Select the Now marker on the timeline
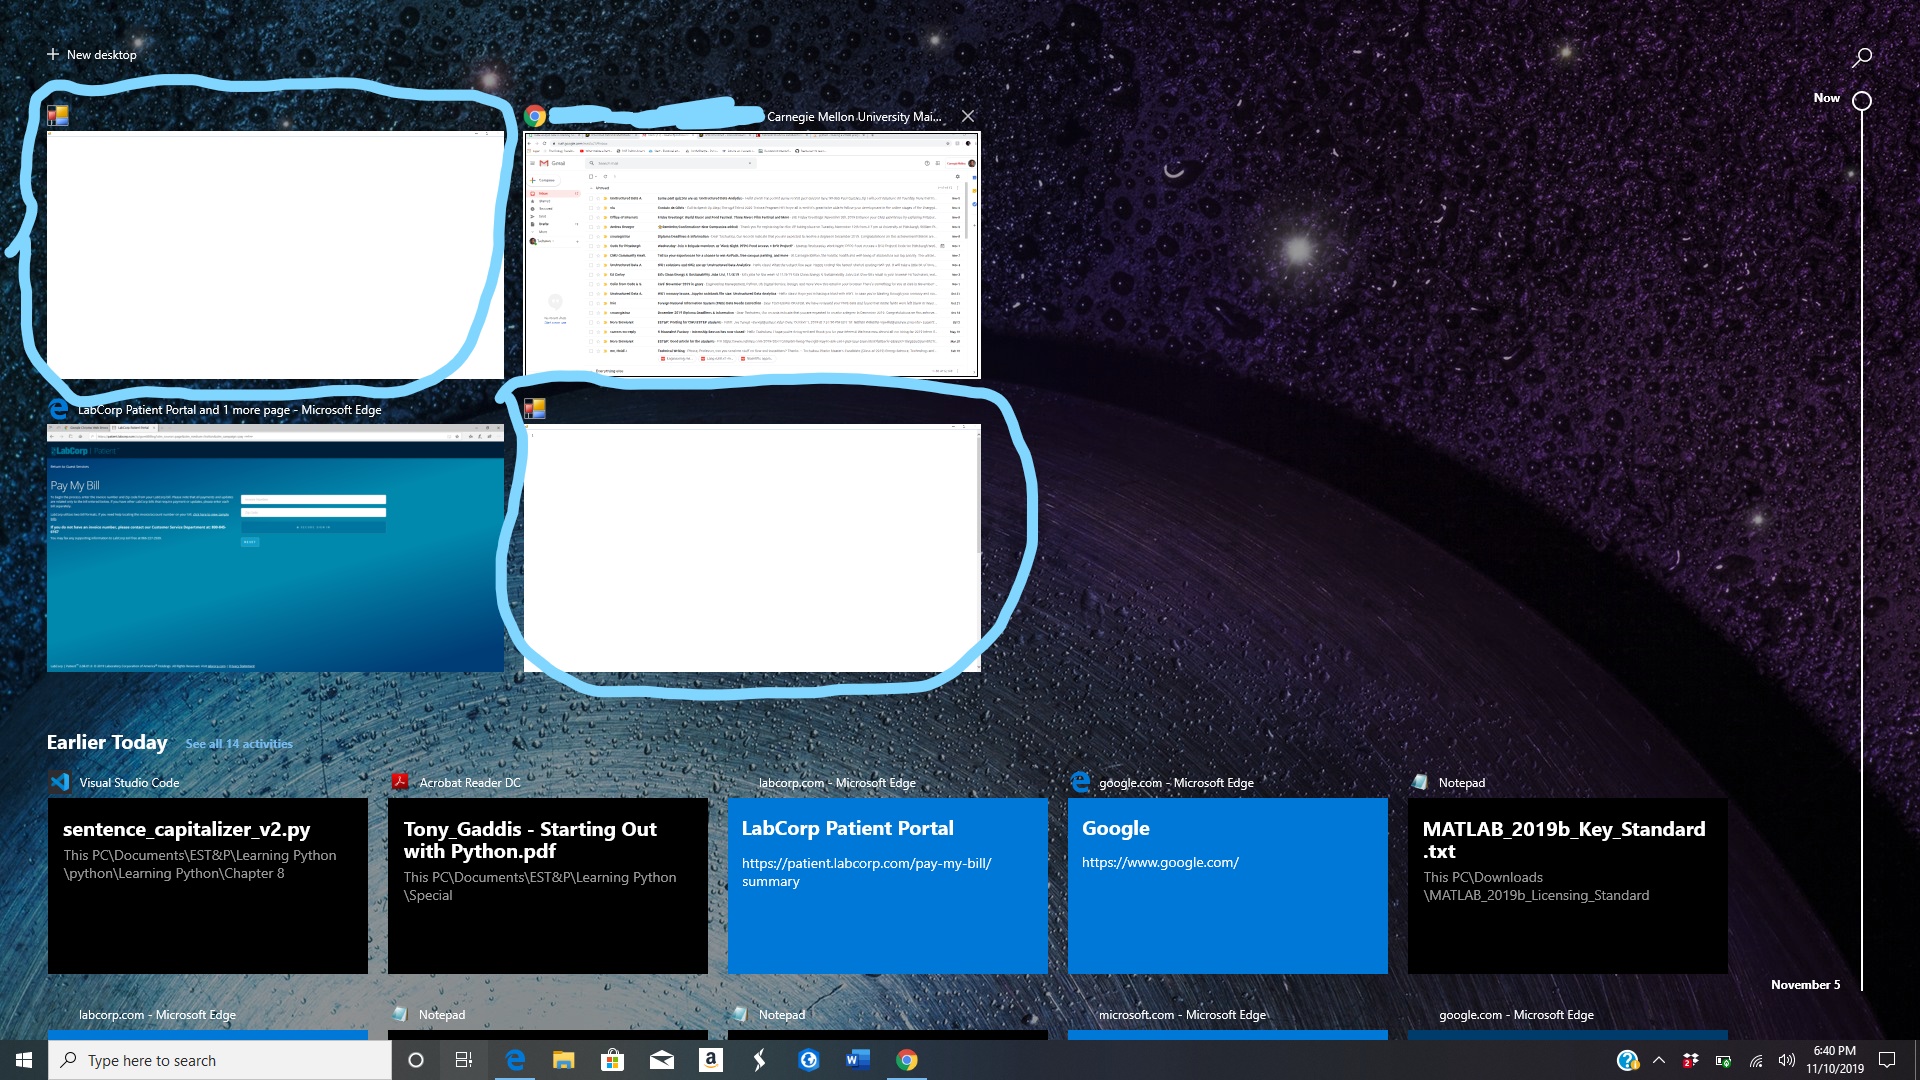 pyautogui.click(x=1861, y=100)
